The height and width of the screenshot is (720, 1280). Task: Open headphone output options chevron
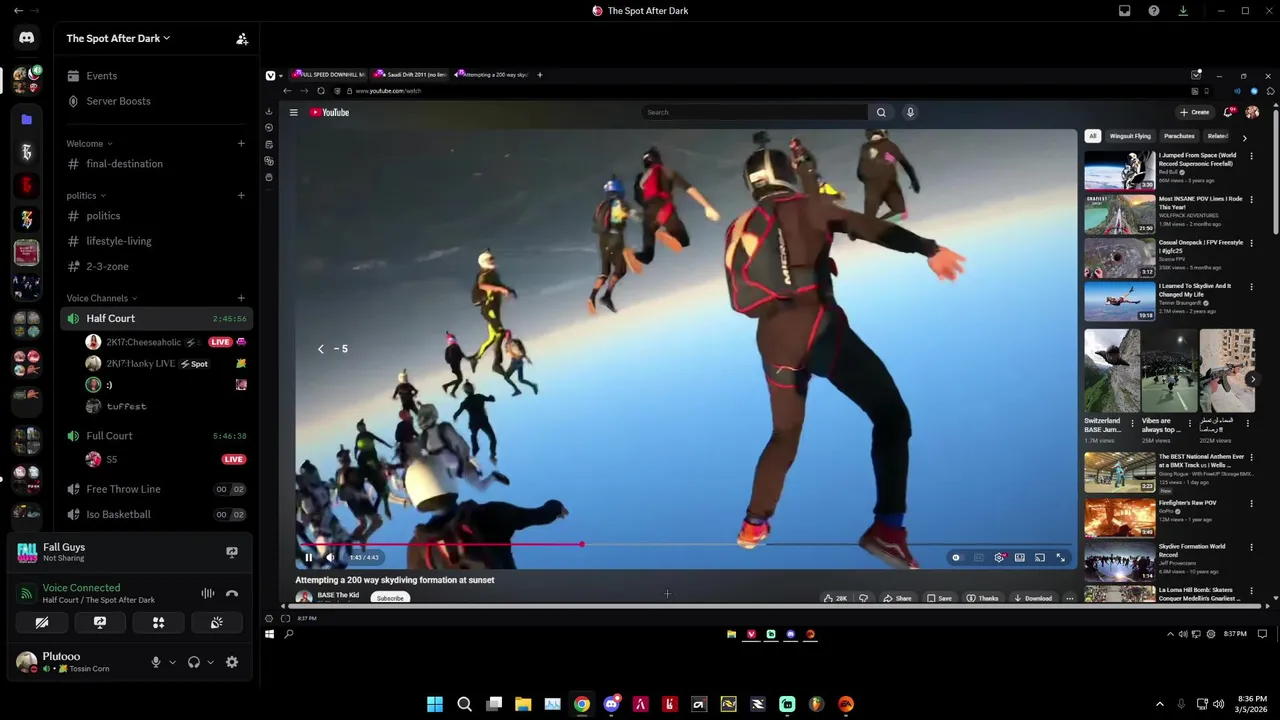point(210,662)
